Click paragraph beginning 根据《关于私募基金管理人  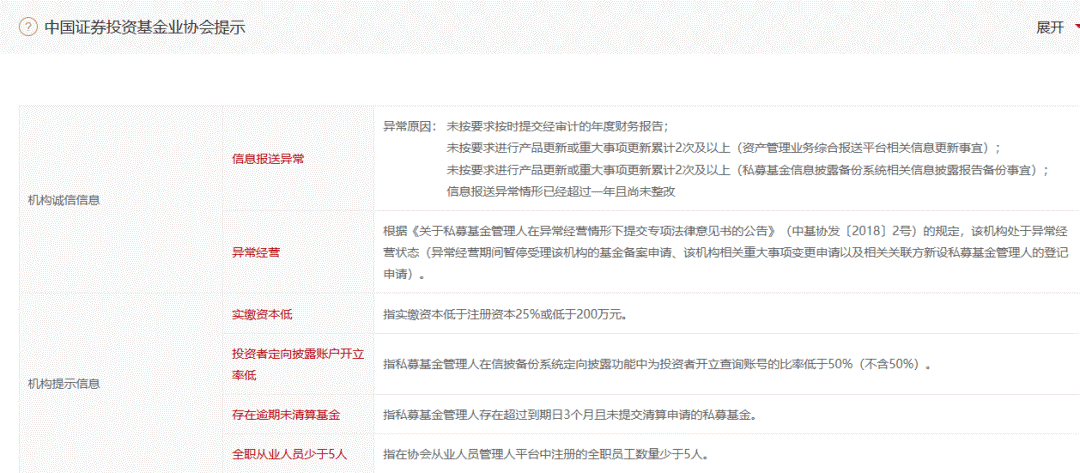tap(726, 252)
